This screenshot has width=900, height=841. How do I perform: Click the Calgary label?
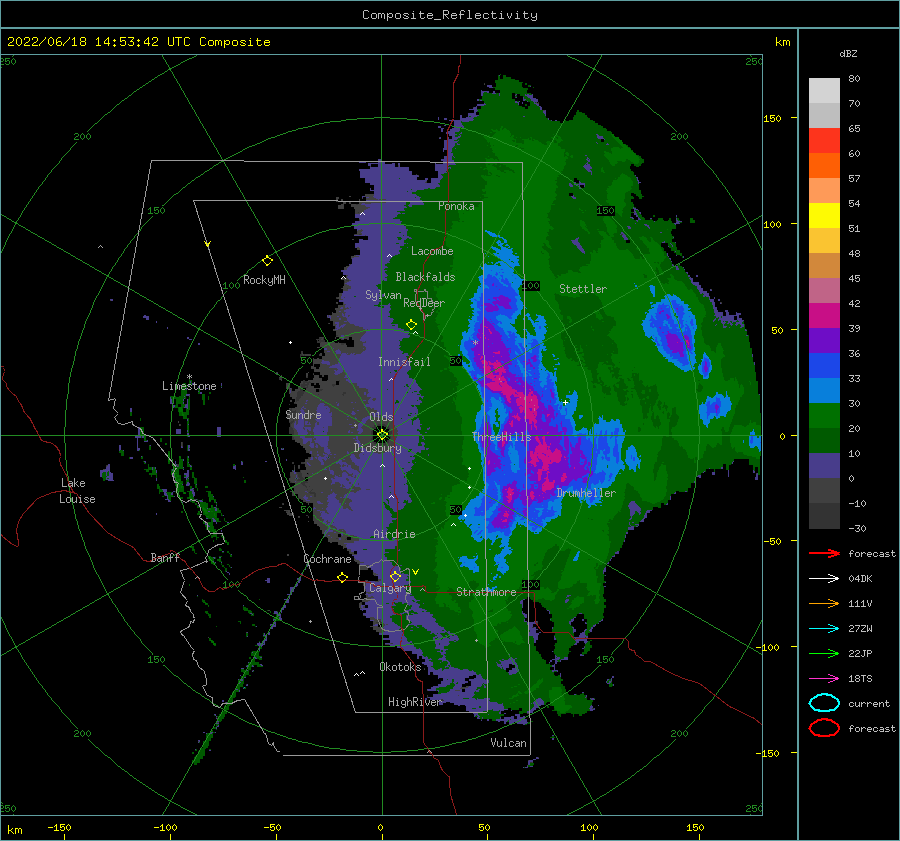click(390, 588)
